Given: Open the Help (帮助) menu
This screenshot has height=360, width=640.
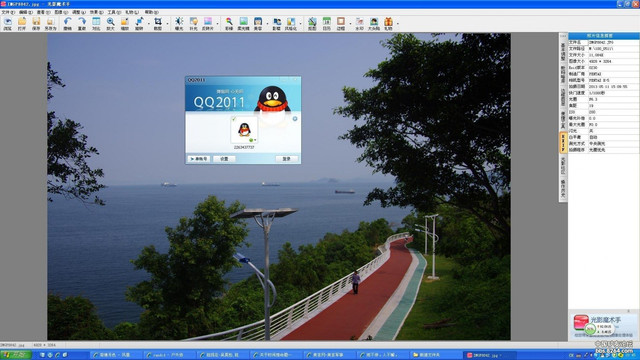Looking at the screenshot, I should coord(151,12).
